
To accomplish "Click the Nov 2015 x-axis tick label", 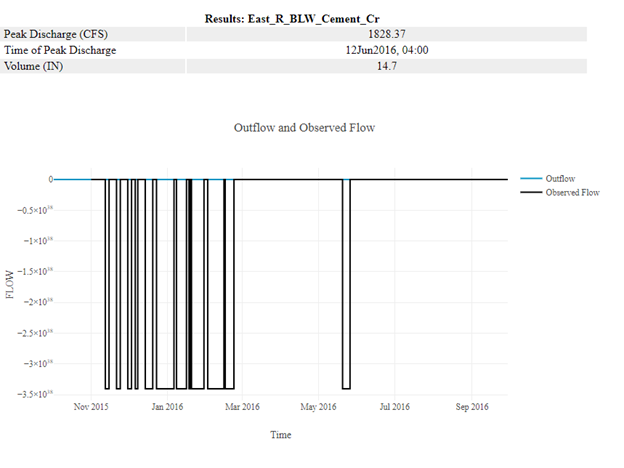I will tap(91, 407).
